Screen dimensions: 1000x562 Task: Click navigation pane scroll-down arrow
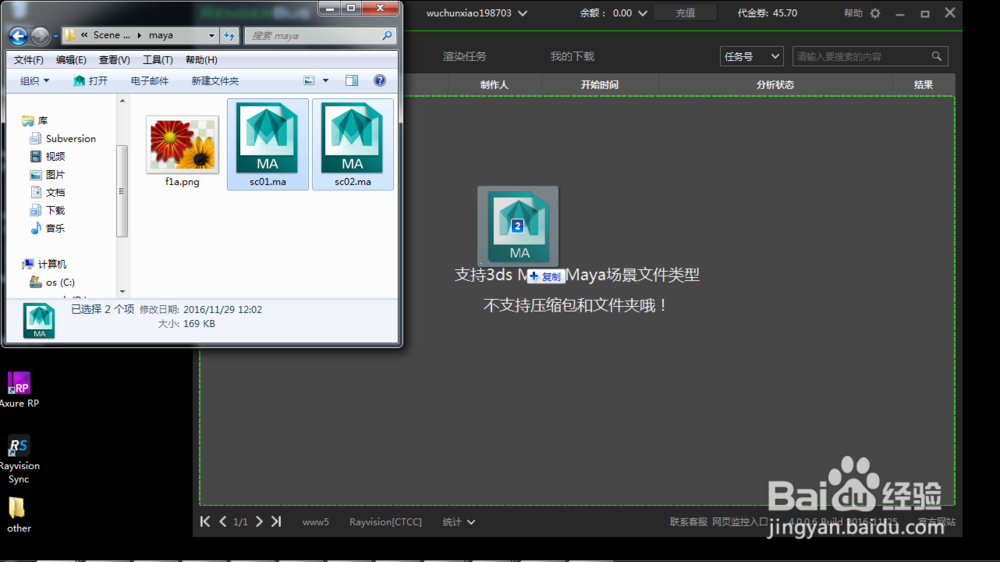[x=122, y=292]
